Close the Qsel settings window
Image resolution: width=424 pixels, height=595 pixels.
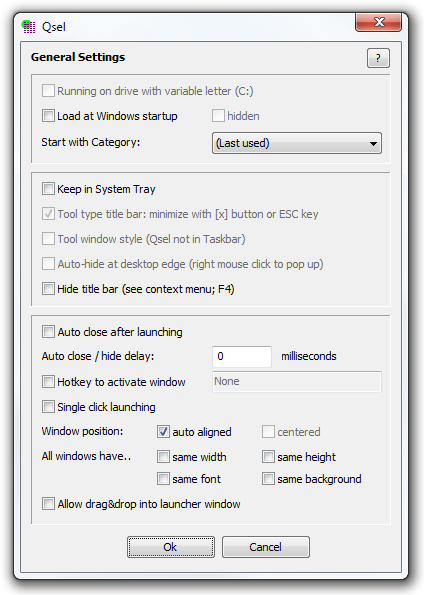pos(378,22)
